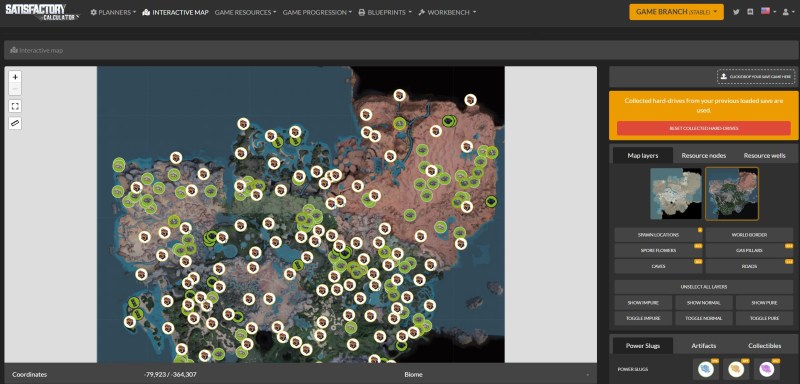Screen dimensions: 800x384
Task: Toggle the Caves layer
Action: (x=658, y=266)
